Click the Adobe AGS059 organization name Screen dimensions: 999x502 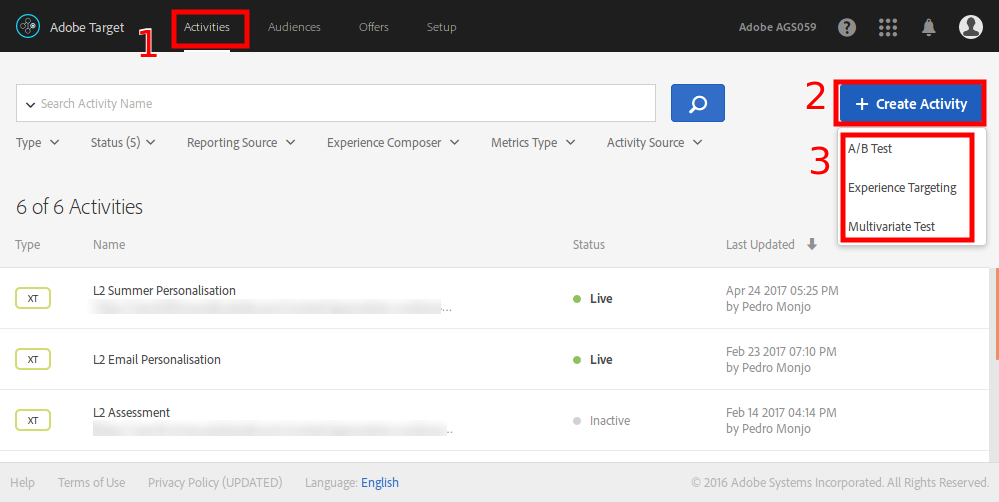coord(777,27)
